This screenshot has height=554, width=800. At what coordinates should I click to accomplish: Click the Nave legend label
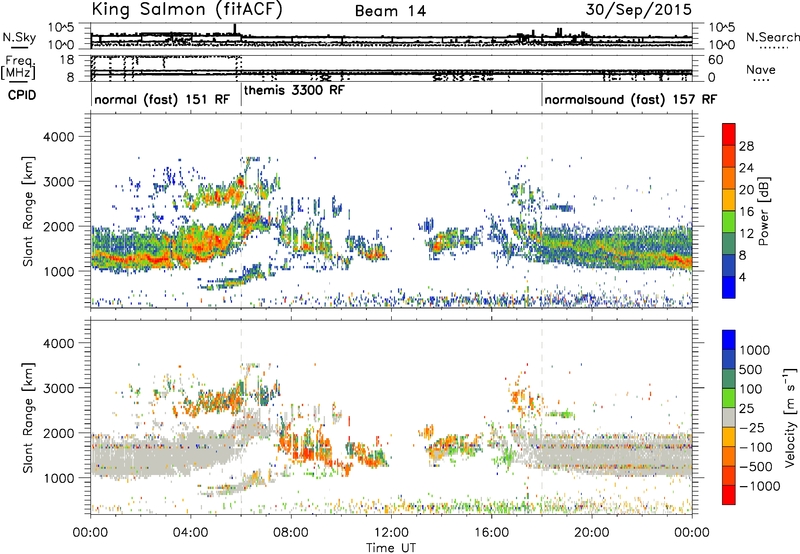pyautogui.click(x=761, y=69)
